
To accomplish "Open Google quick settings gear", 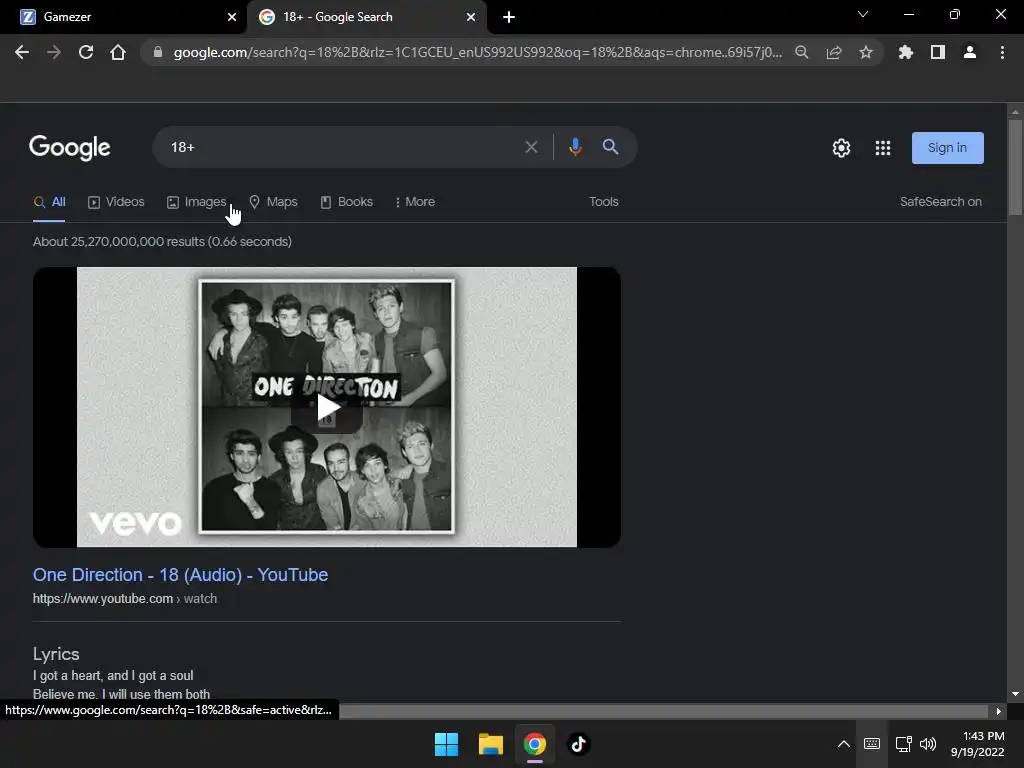I will point(841,148).
